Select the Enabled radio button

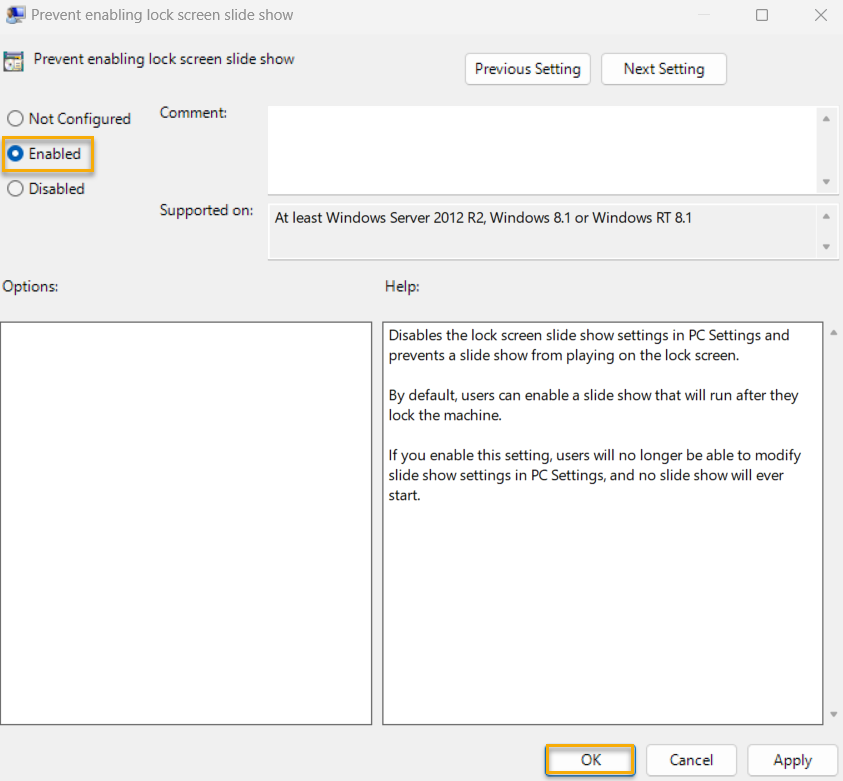(15, 154)
